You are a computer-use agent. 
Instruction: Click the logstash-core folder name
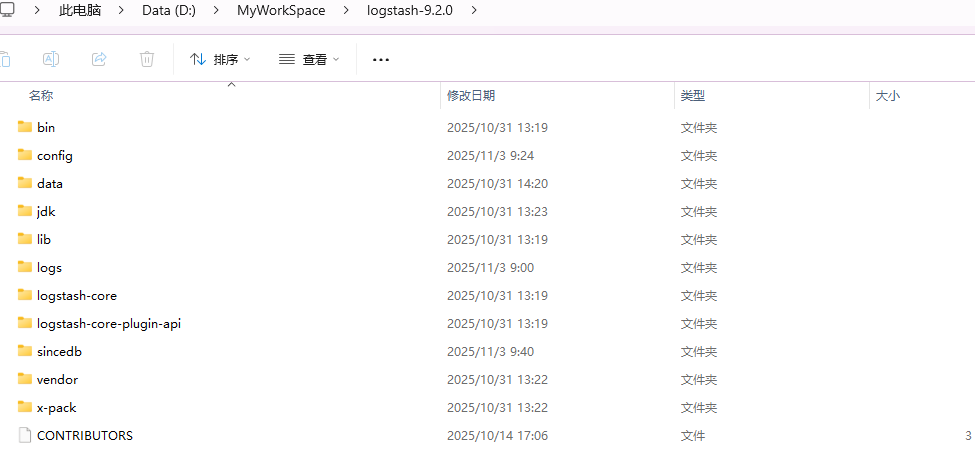tap(77, 295)
